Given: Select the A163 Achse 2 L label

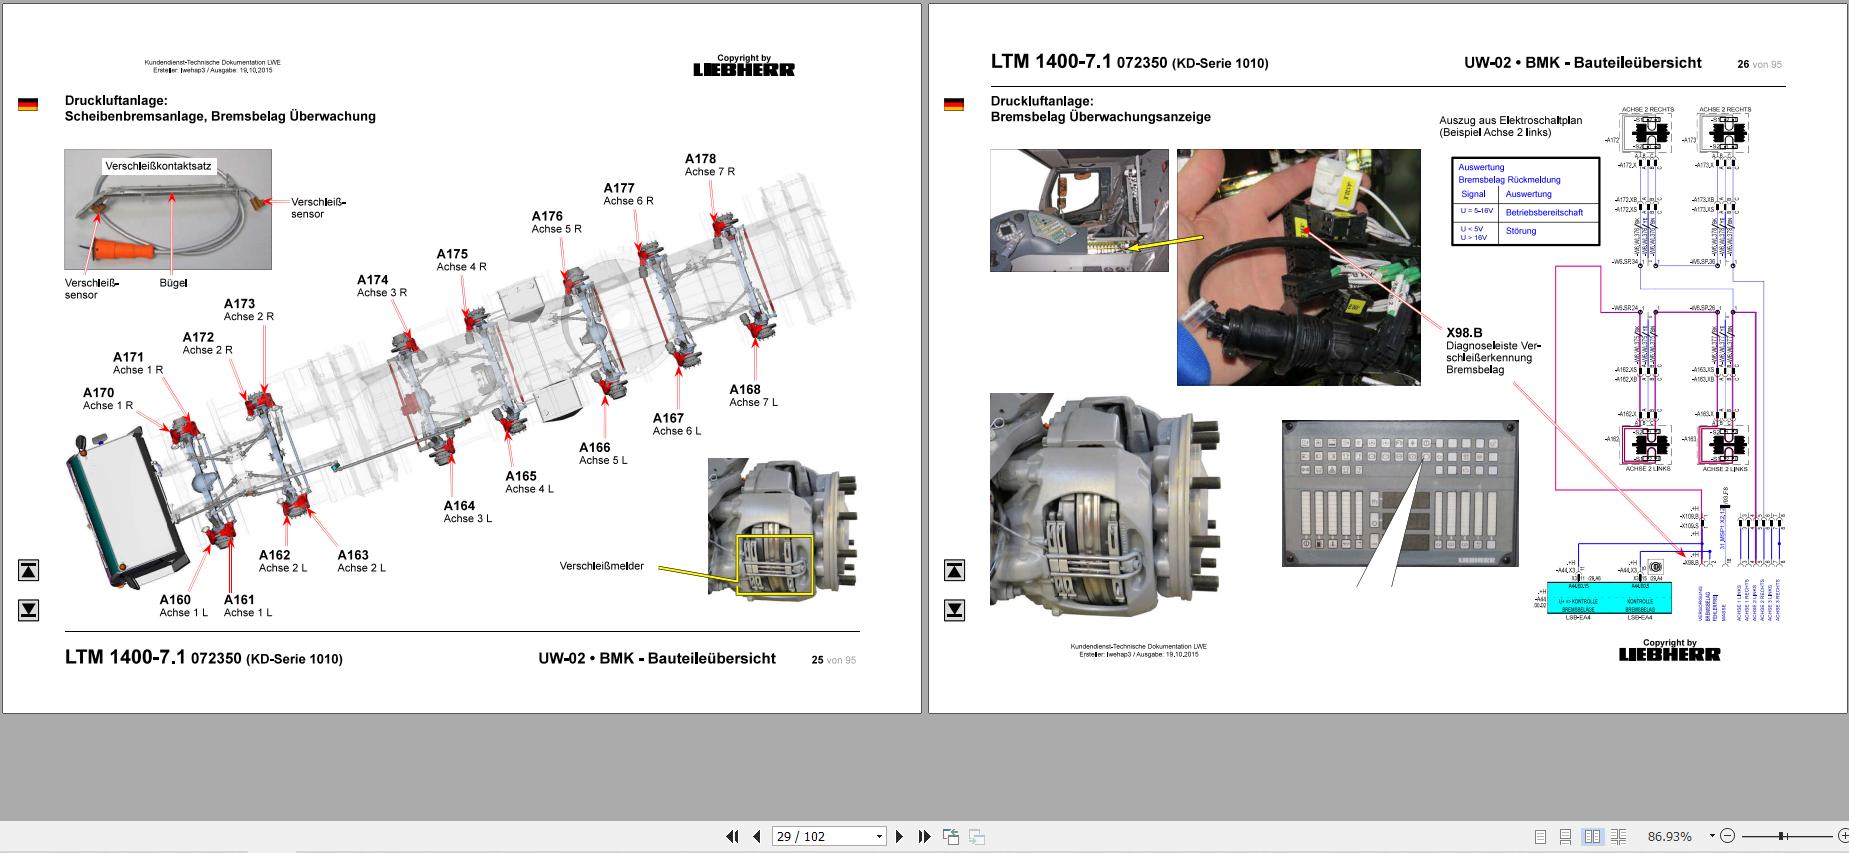Looking at the screenshot, I should click(361, 561).
